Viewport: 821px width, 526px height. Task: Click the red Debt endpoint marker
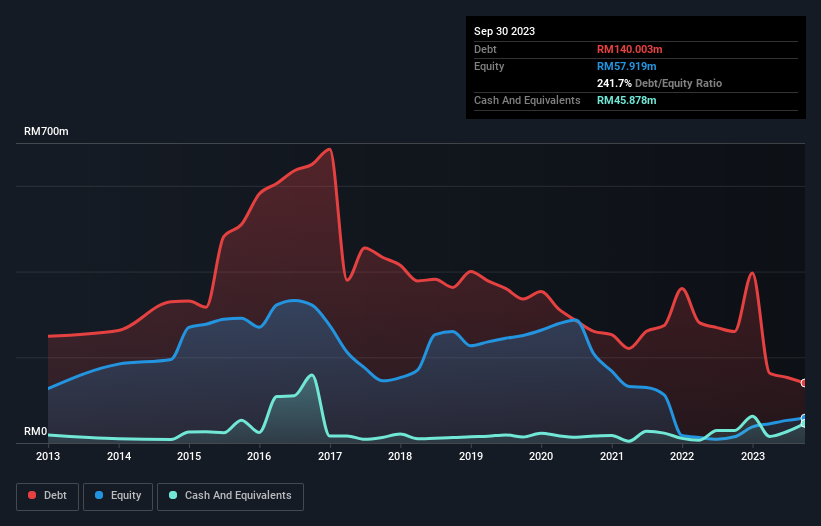(804, 383)
